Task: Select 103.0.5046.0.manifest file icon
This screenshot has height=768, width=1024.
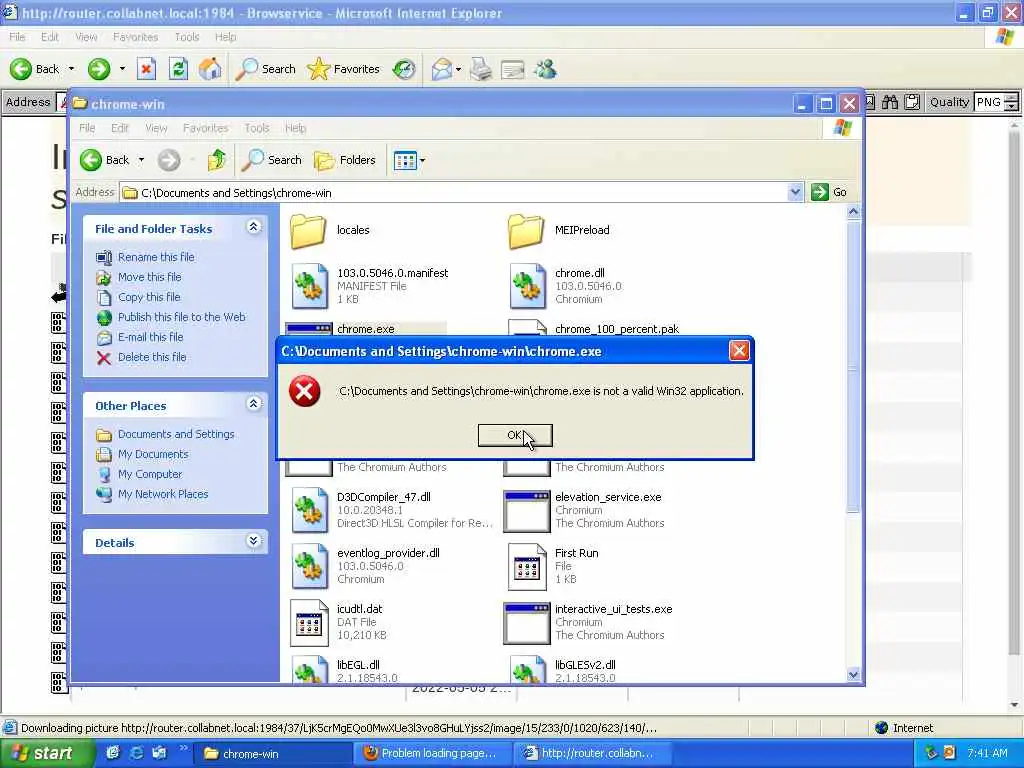Action: pos(310,286)
